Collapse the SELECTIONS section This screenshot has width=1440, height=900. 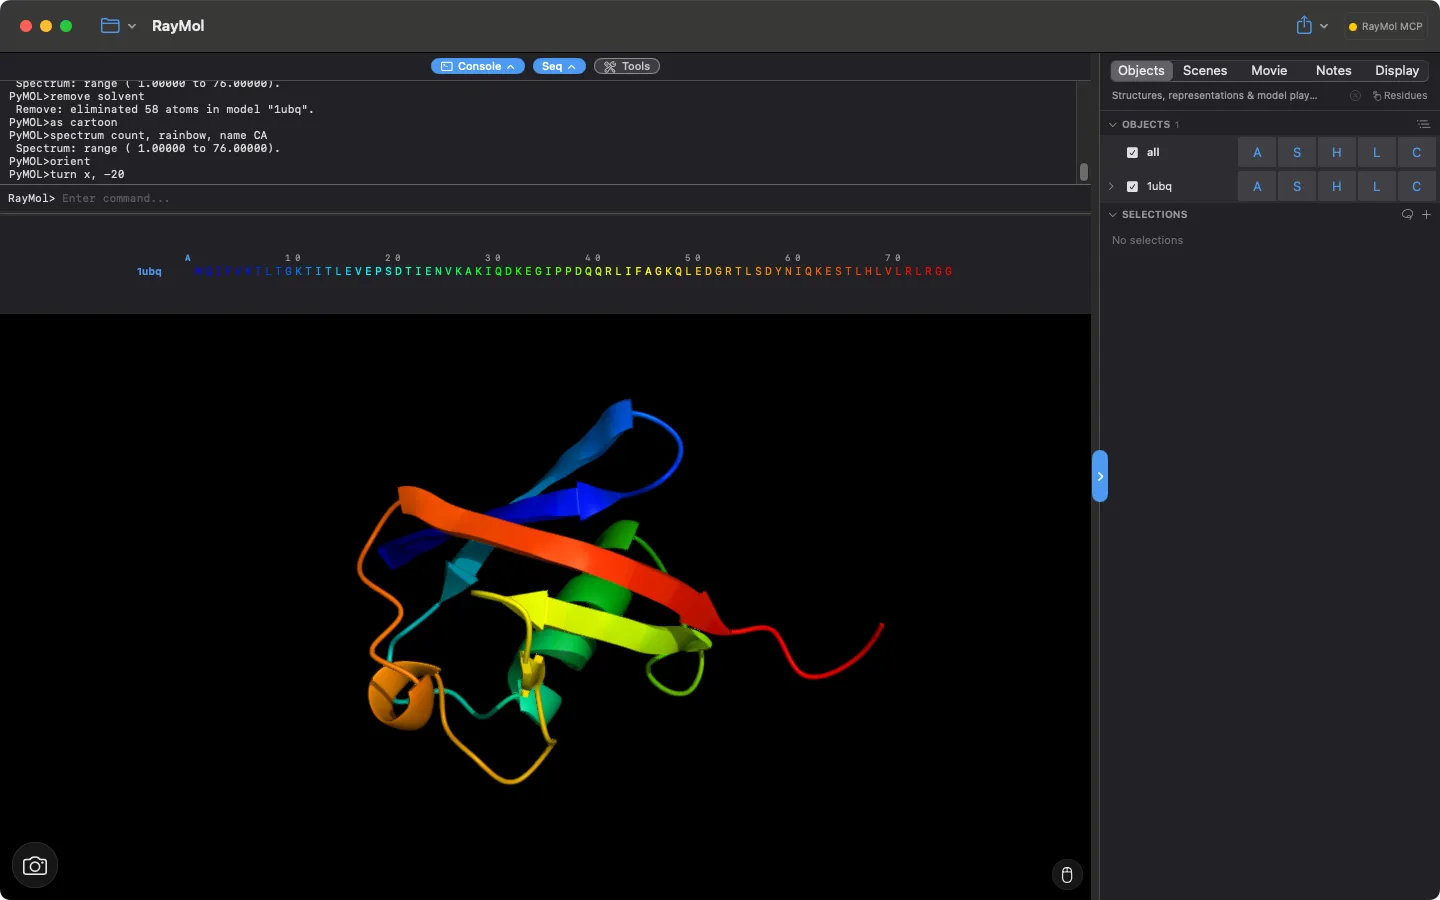point(1113,214)
